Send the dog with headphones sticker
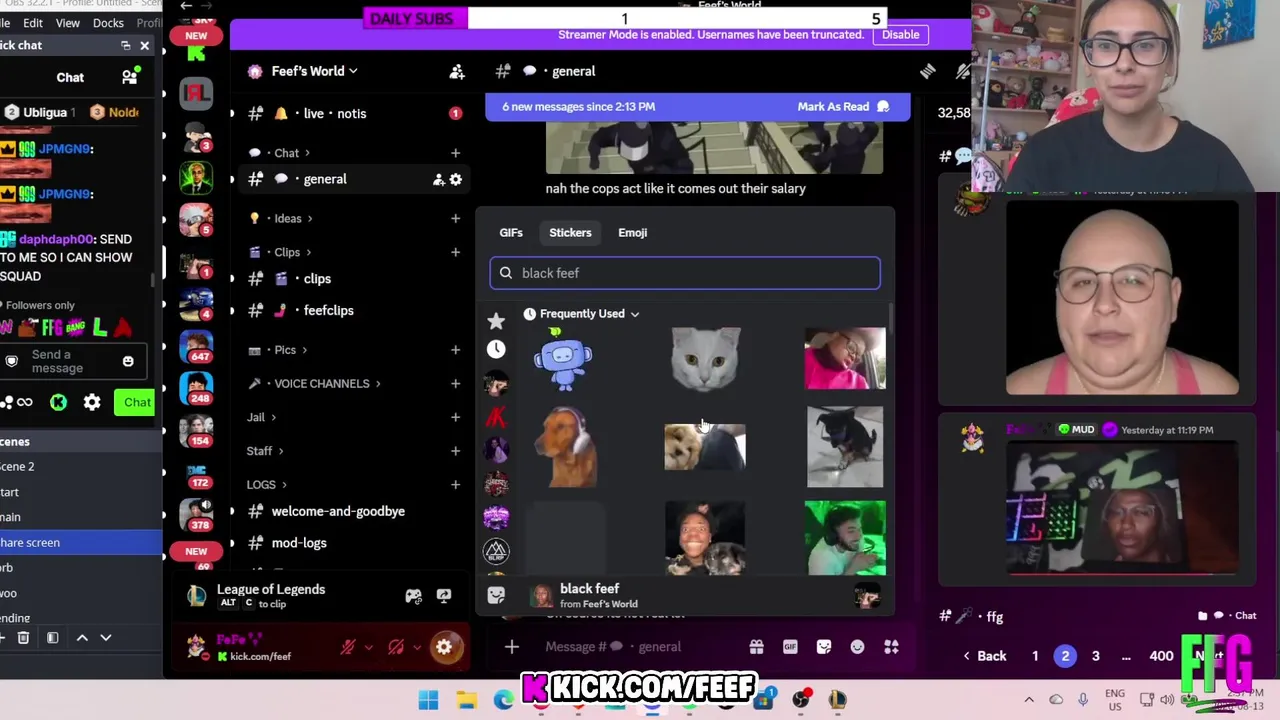Image resolution: width=1280 pixels, height=720 pixels. [x=565, y=447]
